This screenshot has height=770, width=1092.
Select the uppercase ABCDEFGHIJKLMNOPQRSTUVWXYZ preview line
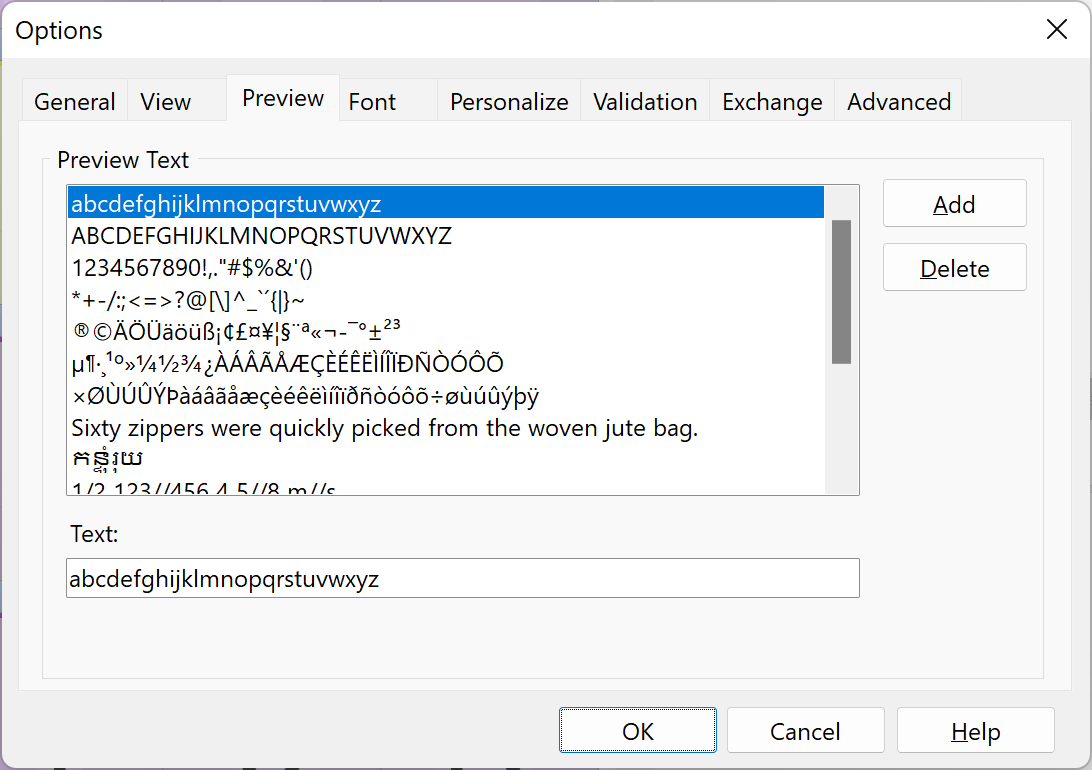(x=262, y=237)
